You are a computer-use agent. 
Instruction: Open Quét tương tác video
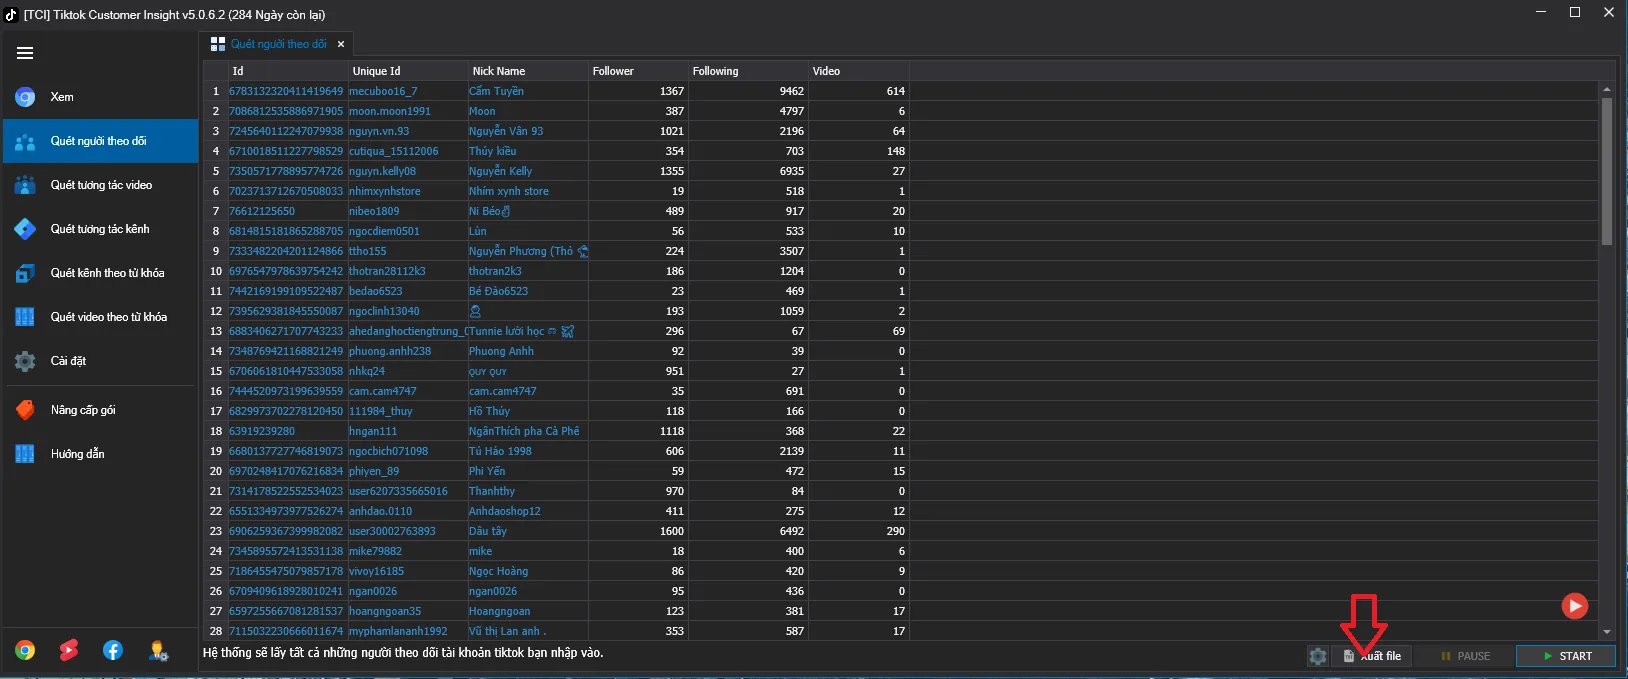pyautogui.click(x=100, y=185)
